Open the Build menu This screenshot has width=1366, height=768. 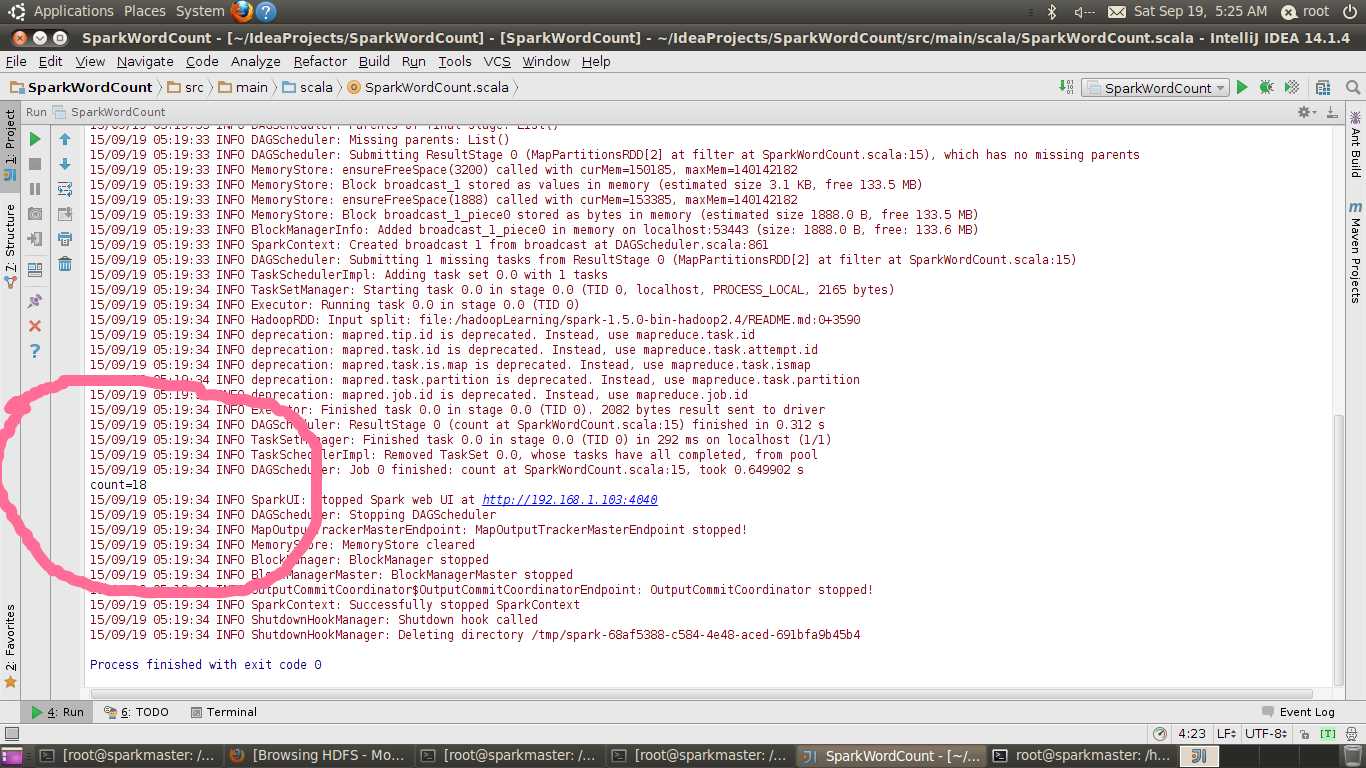coord(374,61)
